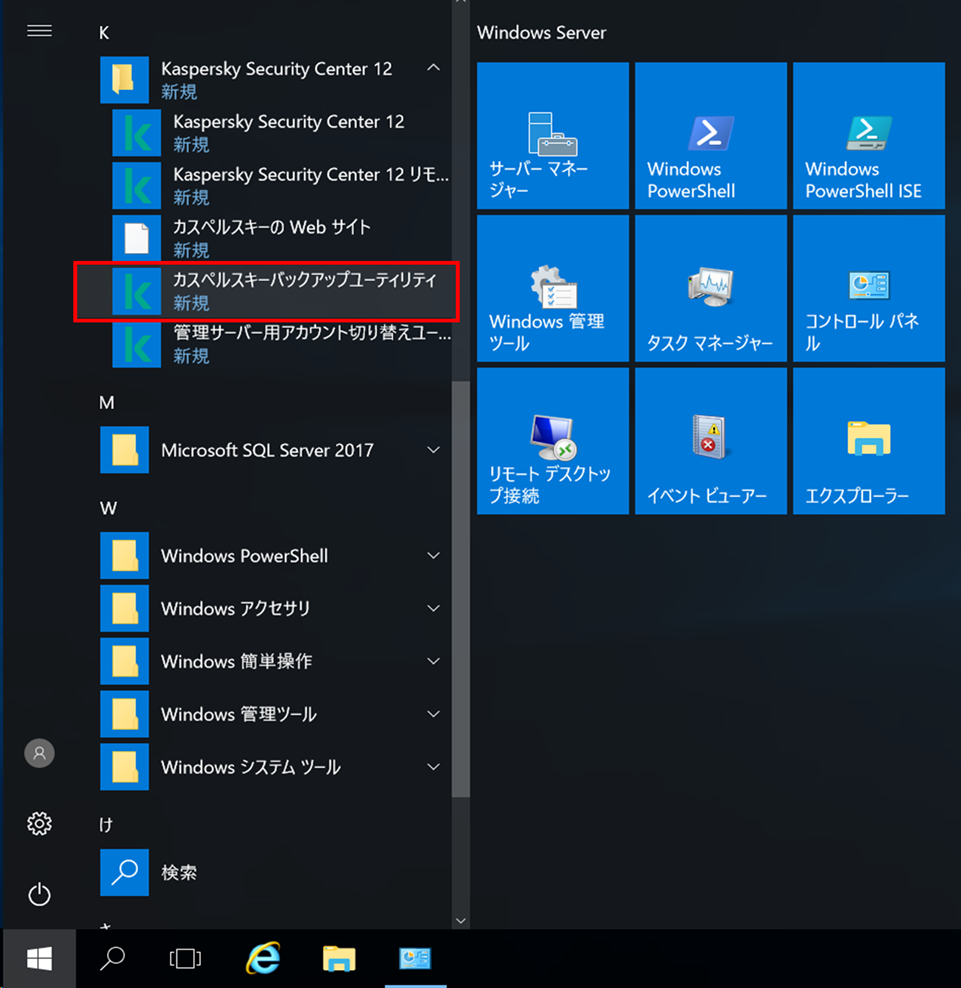Open the power options icon
This screenshot has width=961, height=988.
point(39,894)
